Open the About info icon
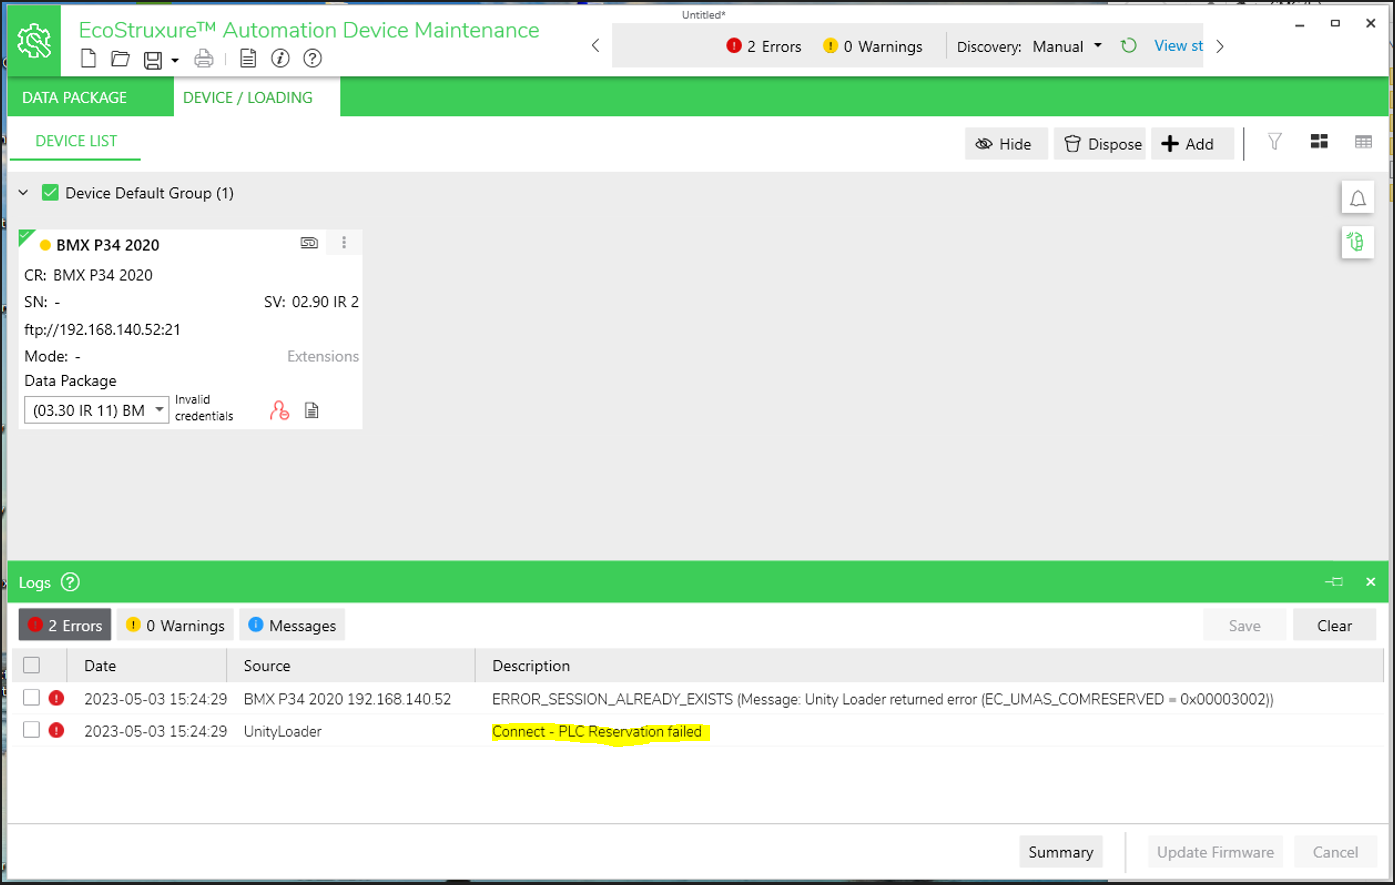Image resolution: width=1395 pixels, height=885 pixels. pyautogui.click(x=280, y=58)
